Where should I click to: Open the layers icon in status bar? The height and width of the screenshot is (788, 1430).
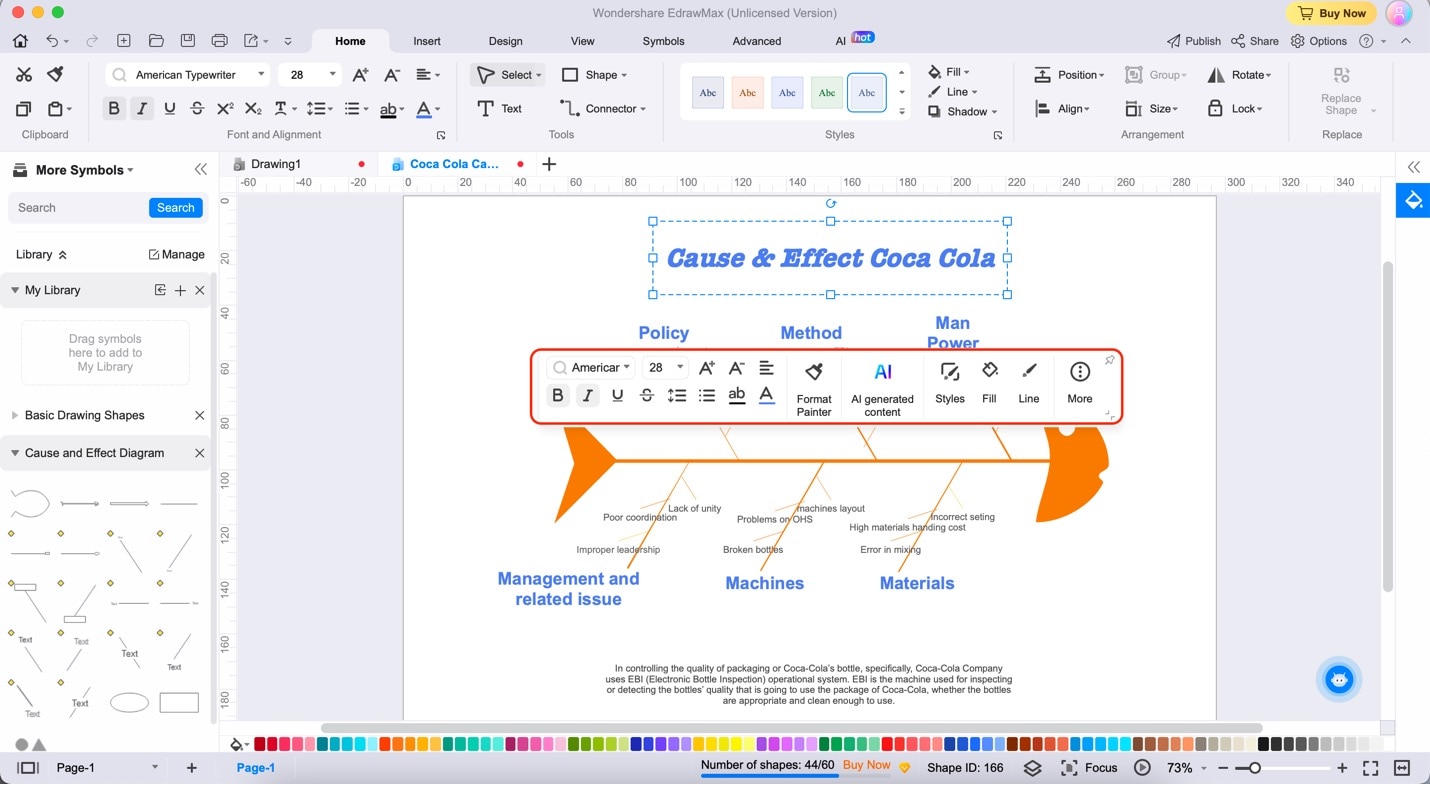1033,768
